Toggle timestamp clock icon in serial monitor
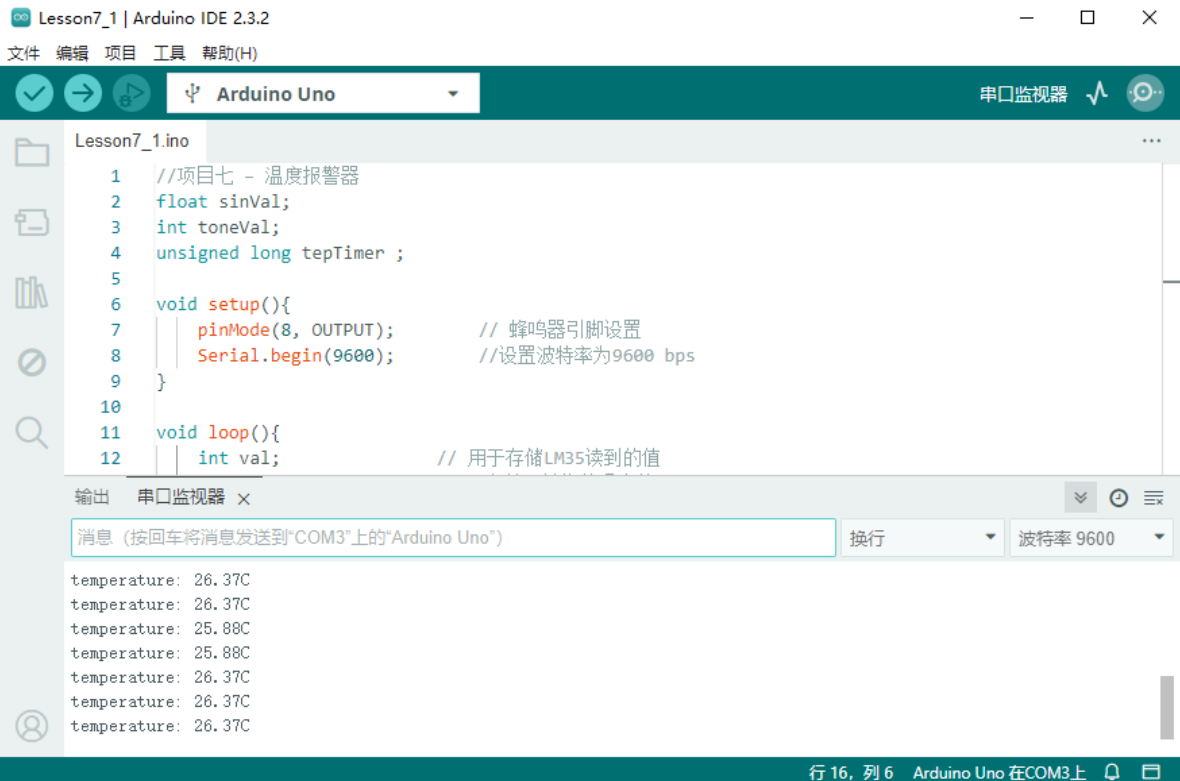The width and height of the screenshot is (1180, 781). [x=1118, y=498]
